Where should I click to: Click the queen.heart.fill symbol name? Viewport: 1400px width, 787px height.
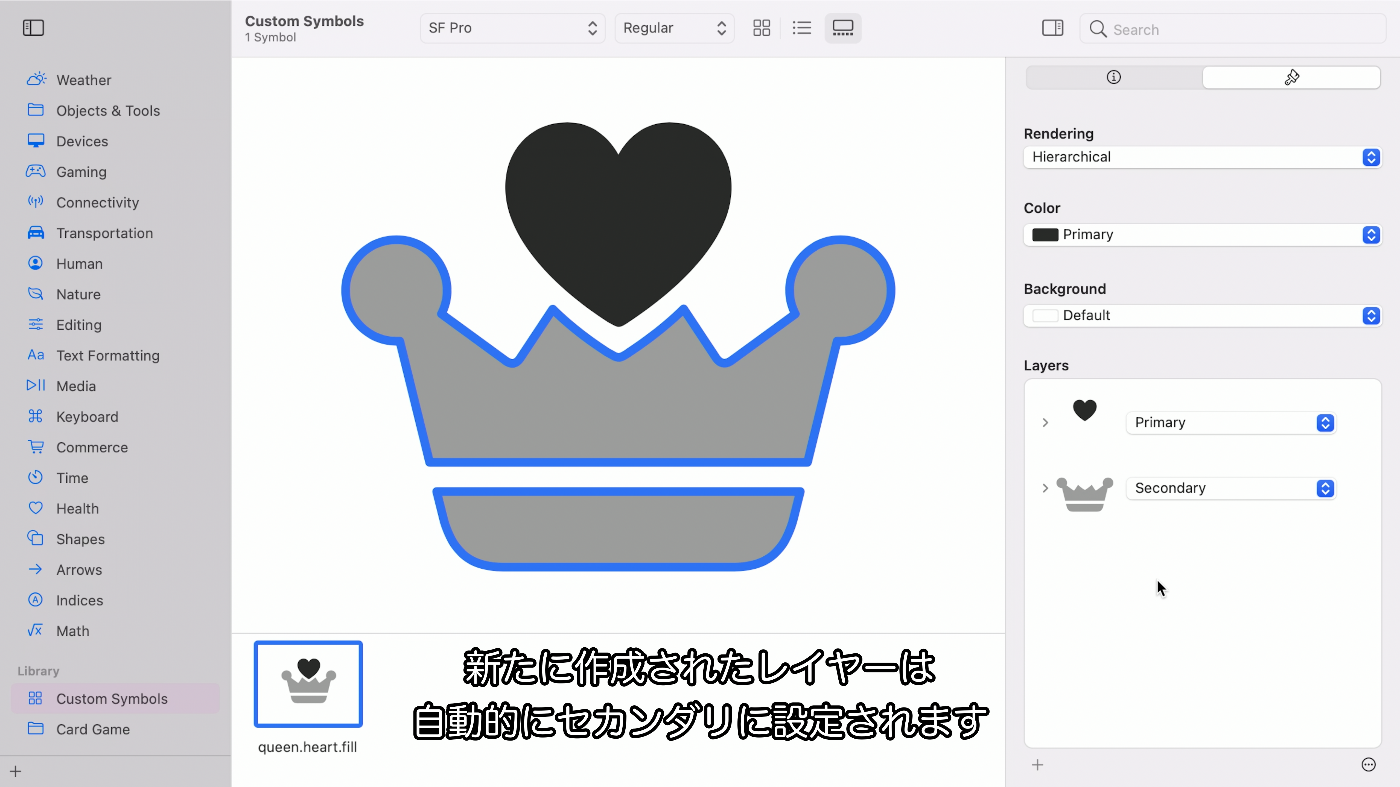click(x=307, y=747)
